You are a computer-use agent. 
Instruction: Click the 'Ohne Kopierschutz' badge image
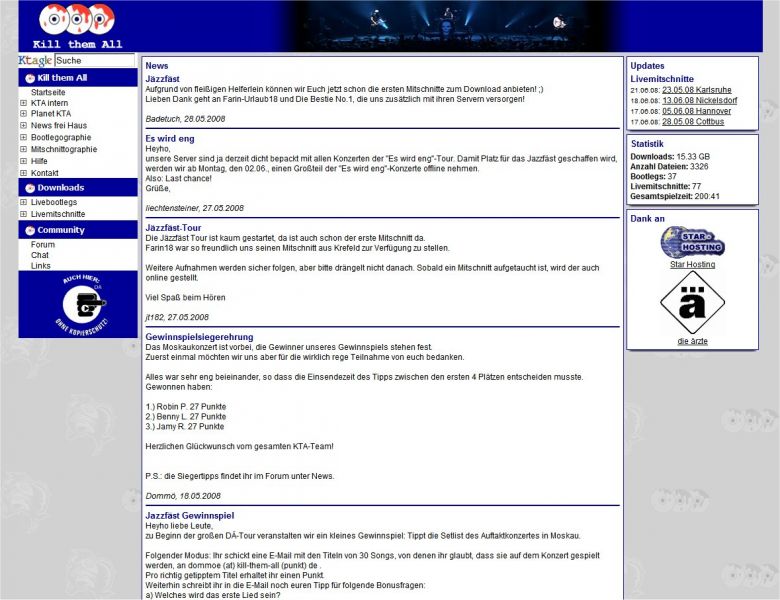pyautogui.click(x=78, y=304)
